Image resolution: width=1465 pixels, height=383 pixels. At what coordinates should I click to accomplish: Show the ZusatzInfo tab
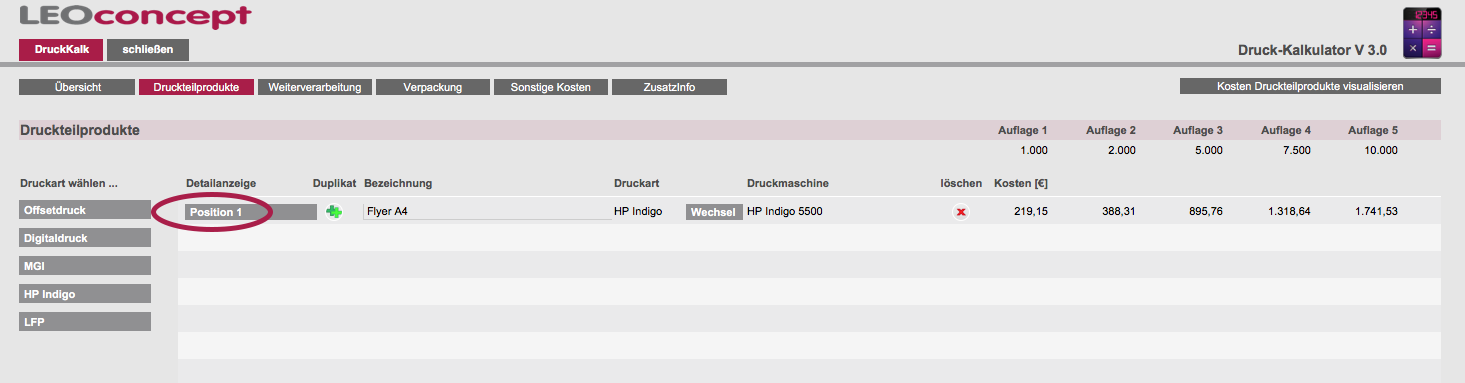point(669,87)
